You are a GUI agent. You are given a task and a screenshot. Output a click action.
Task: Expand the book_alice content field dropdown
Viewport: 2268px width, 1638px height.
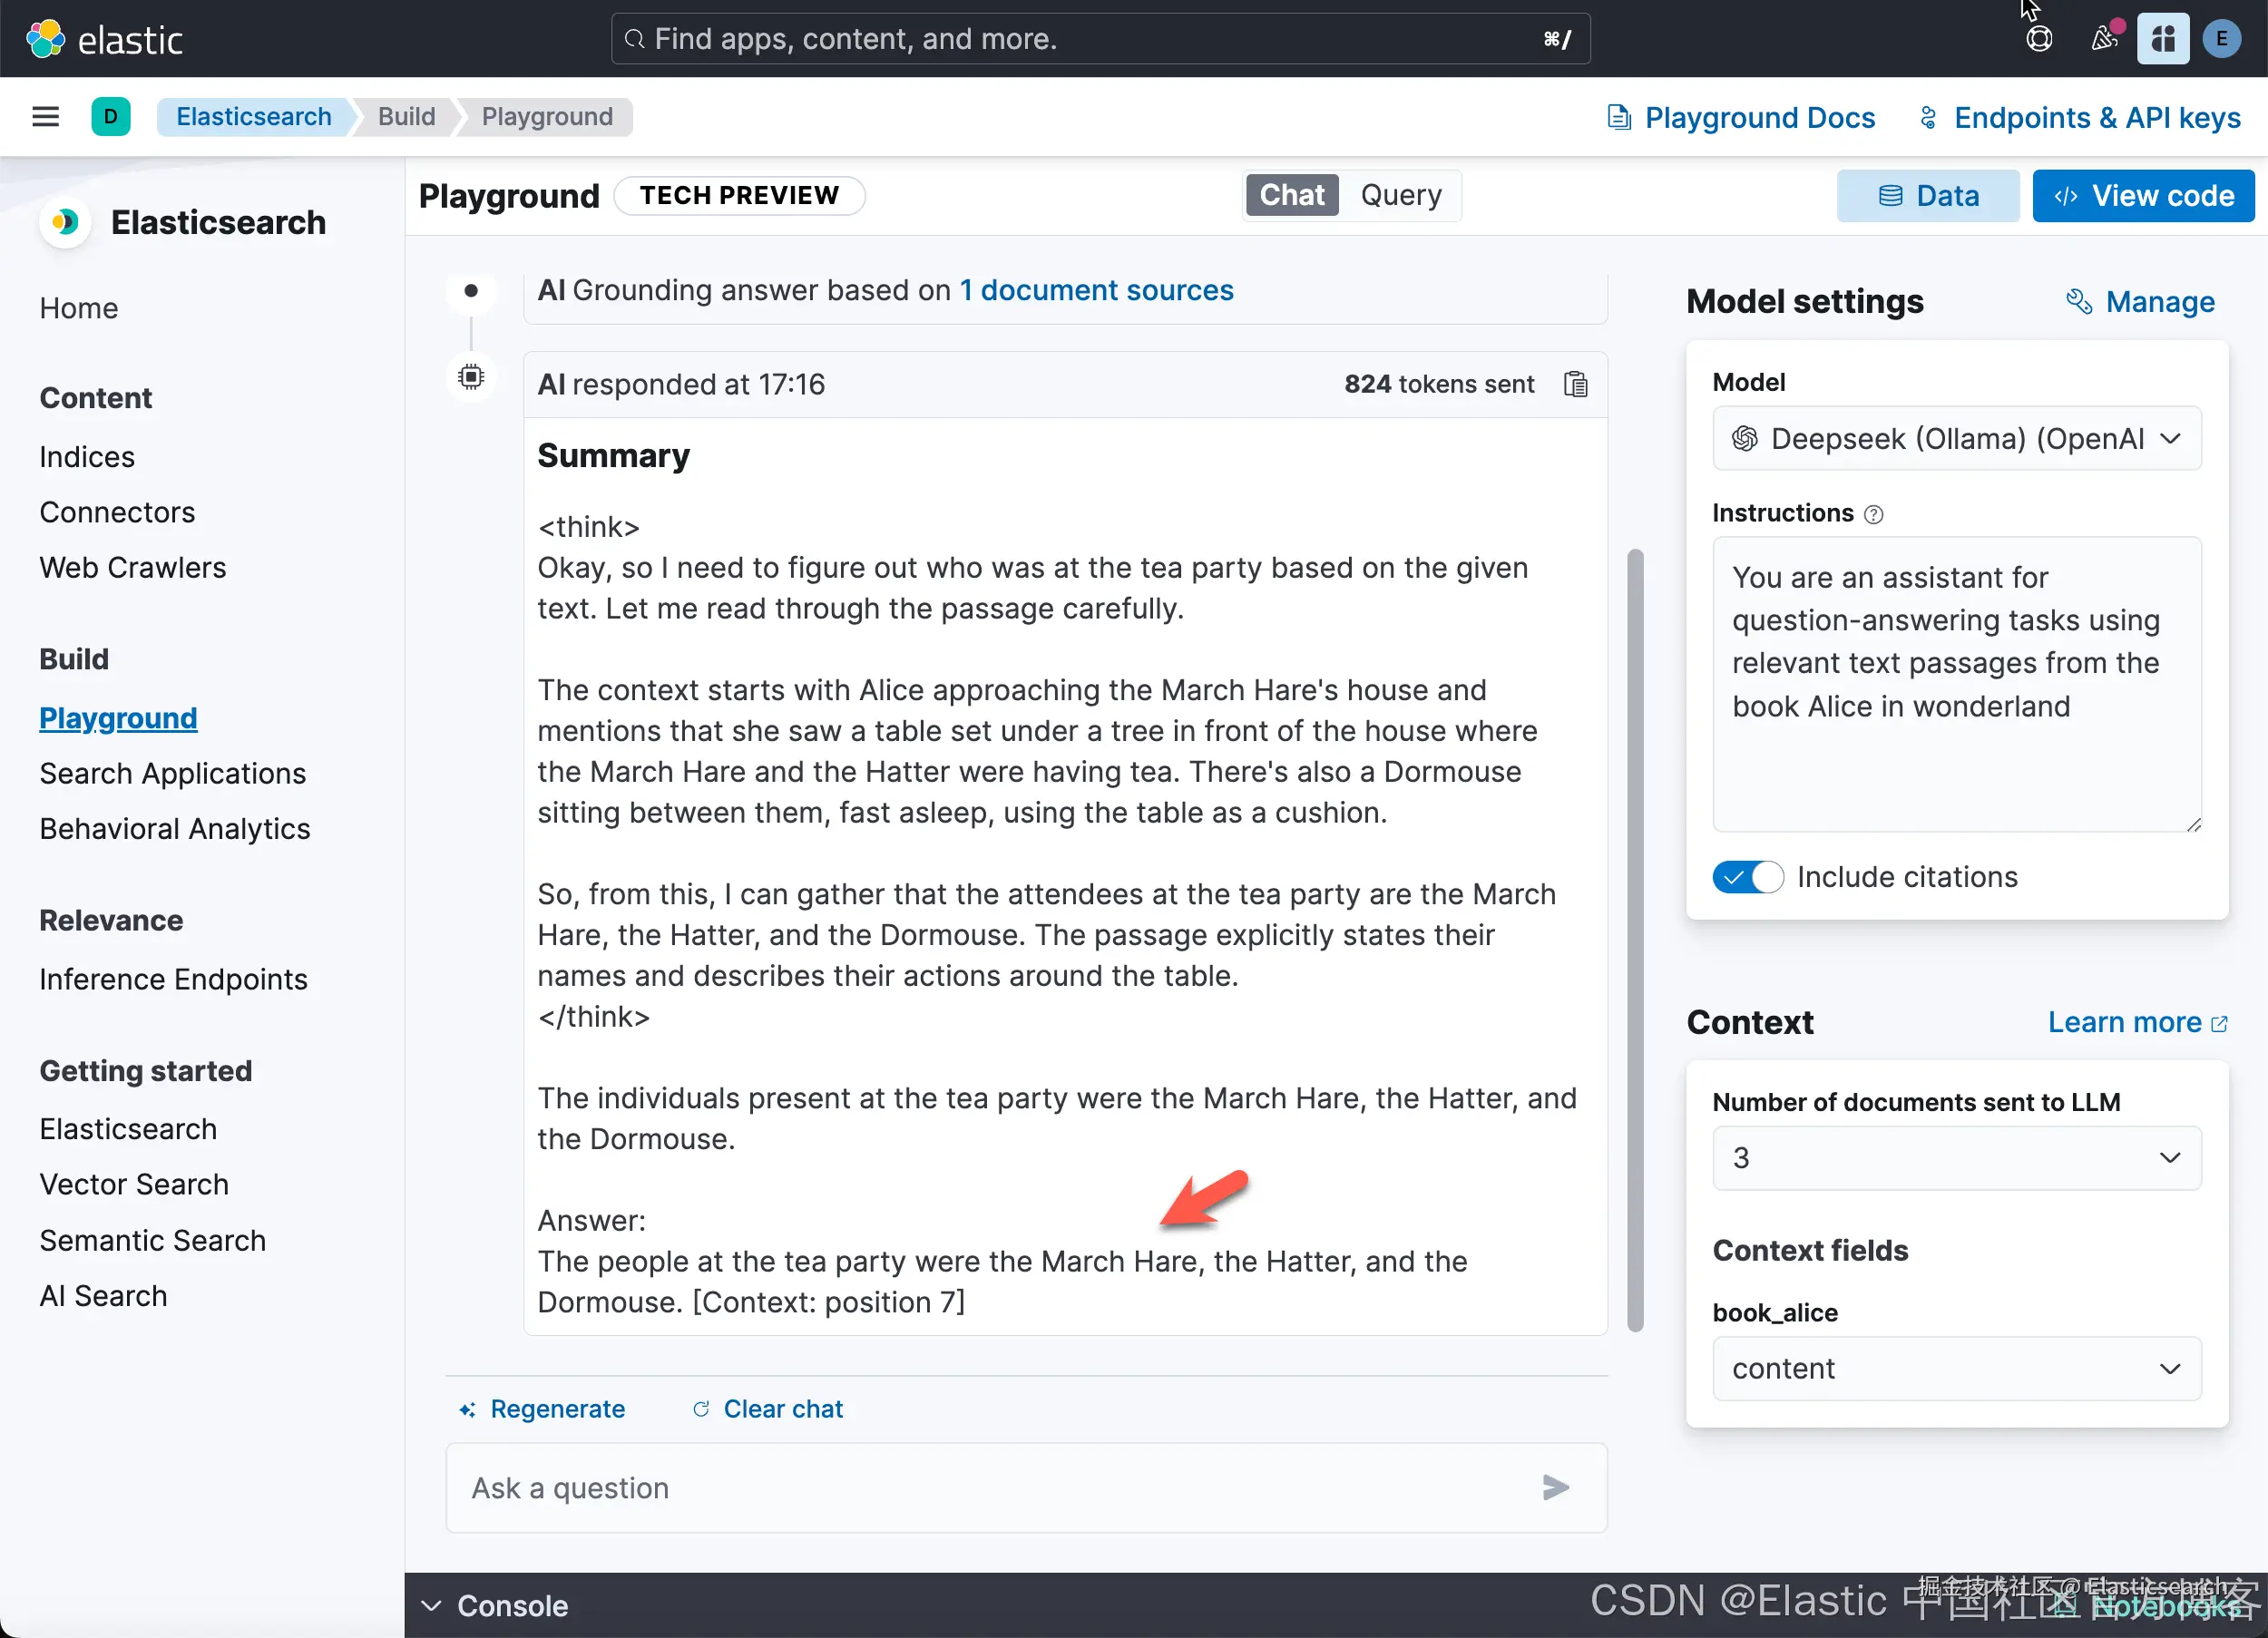(1956, 1368)
